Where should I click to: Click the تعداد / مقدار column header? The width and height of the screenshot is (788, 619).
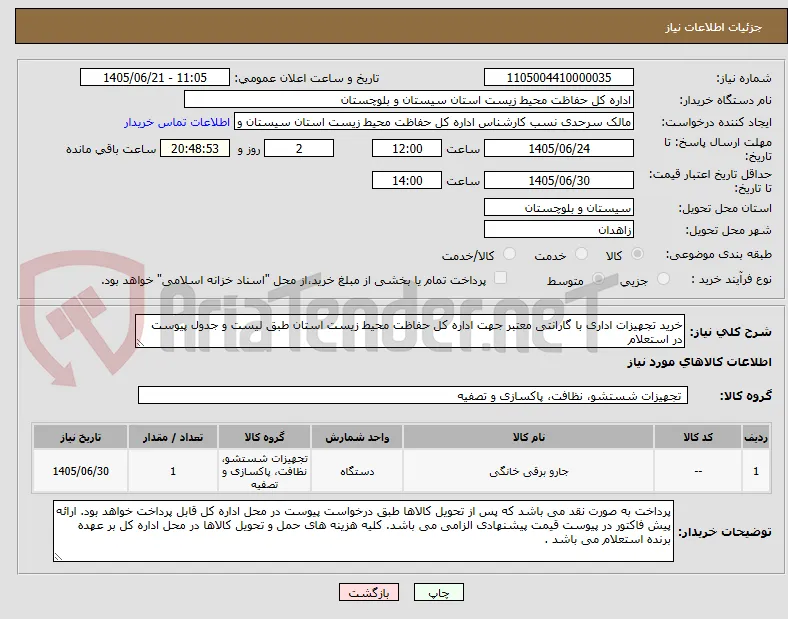(x=173, y=437)
